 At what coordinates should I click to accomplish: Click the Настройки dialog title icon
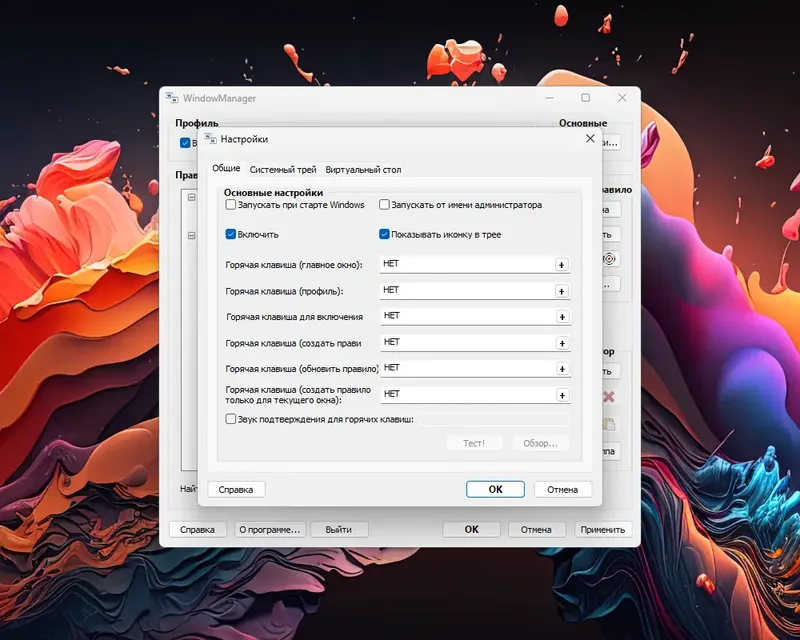[x=210, y=139]
